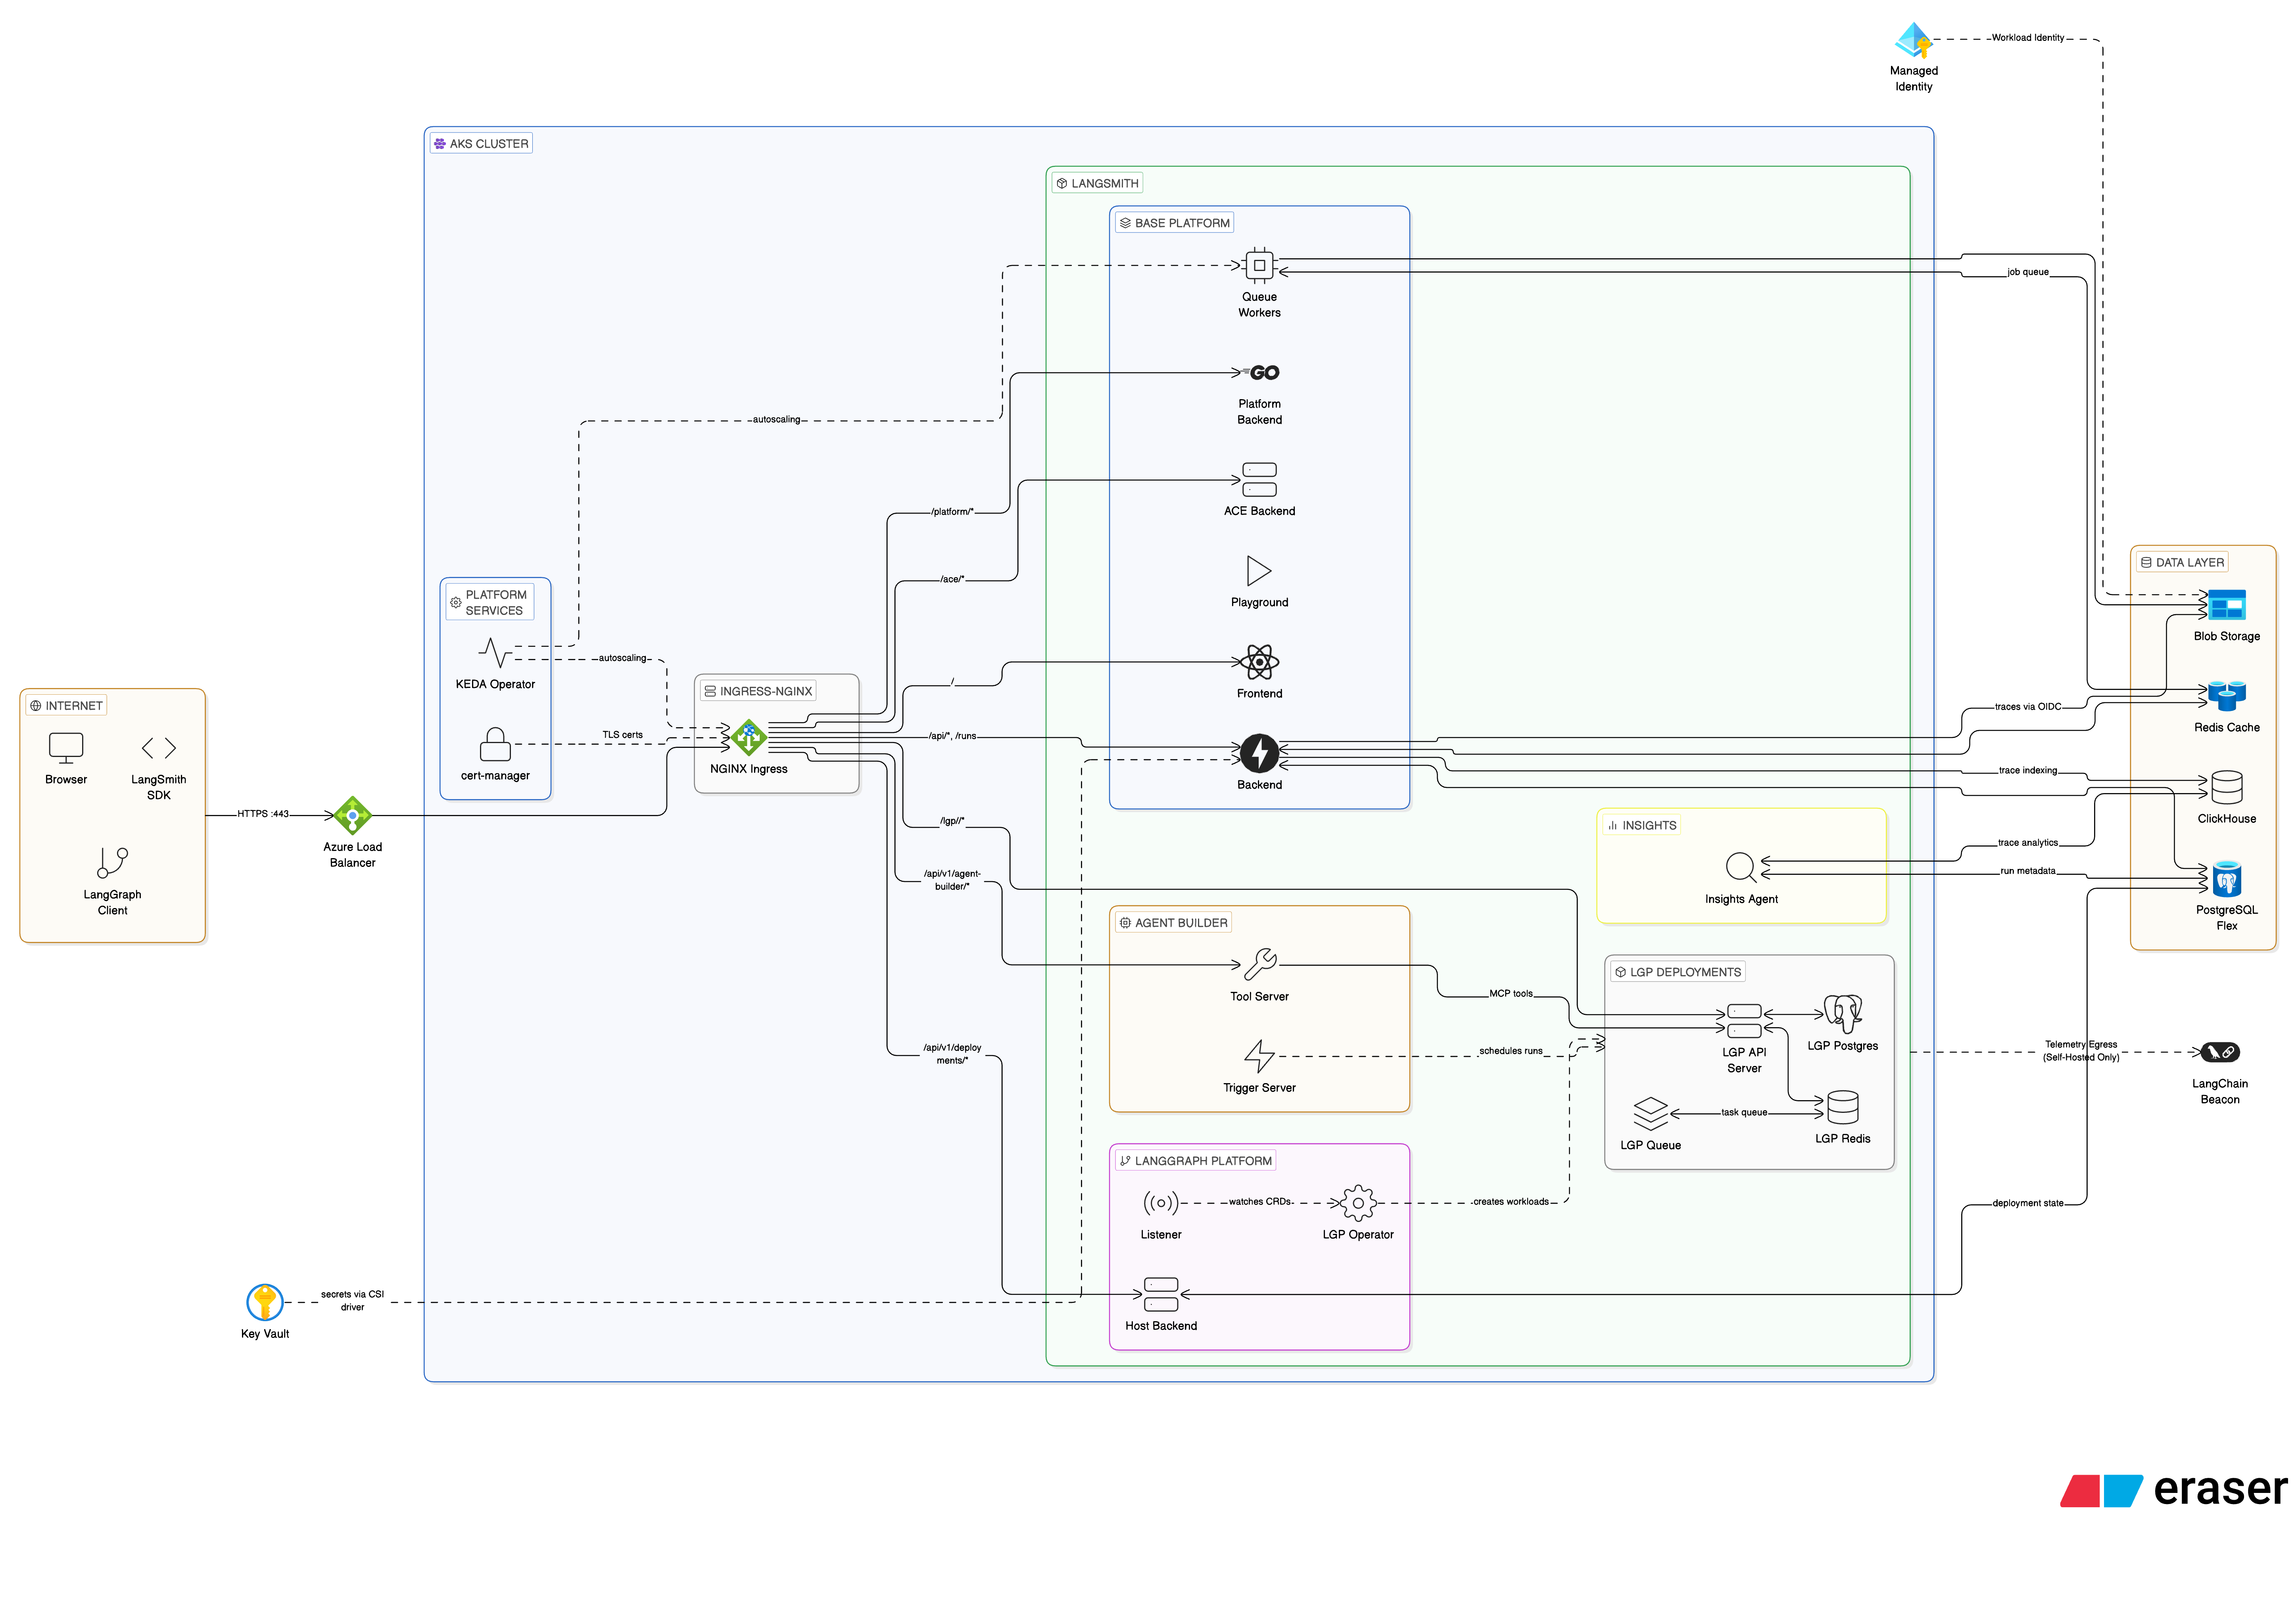Select the DATA LAYER group label
This screenshot has height=1606, width=2296.
click(x=2182, y=562)
